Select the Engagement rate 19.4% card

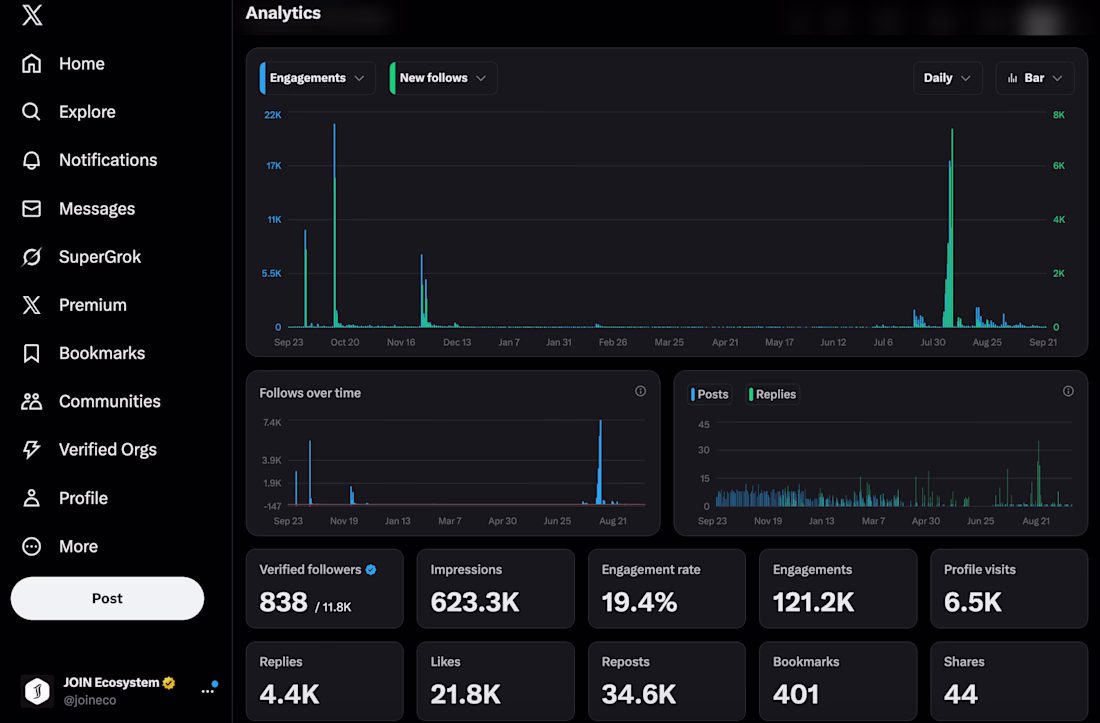[x=667, y=588]
